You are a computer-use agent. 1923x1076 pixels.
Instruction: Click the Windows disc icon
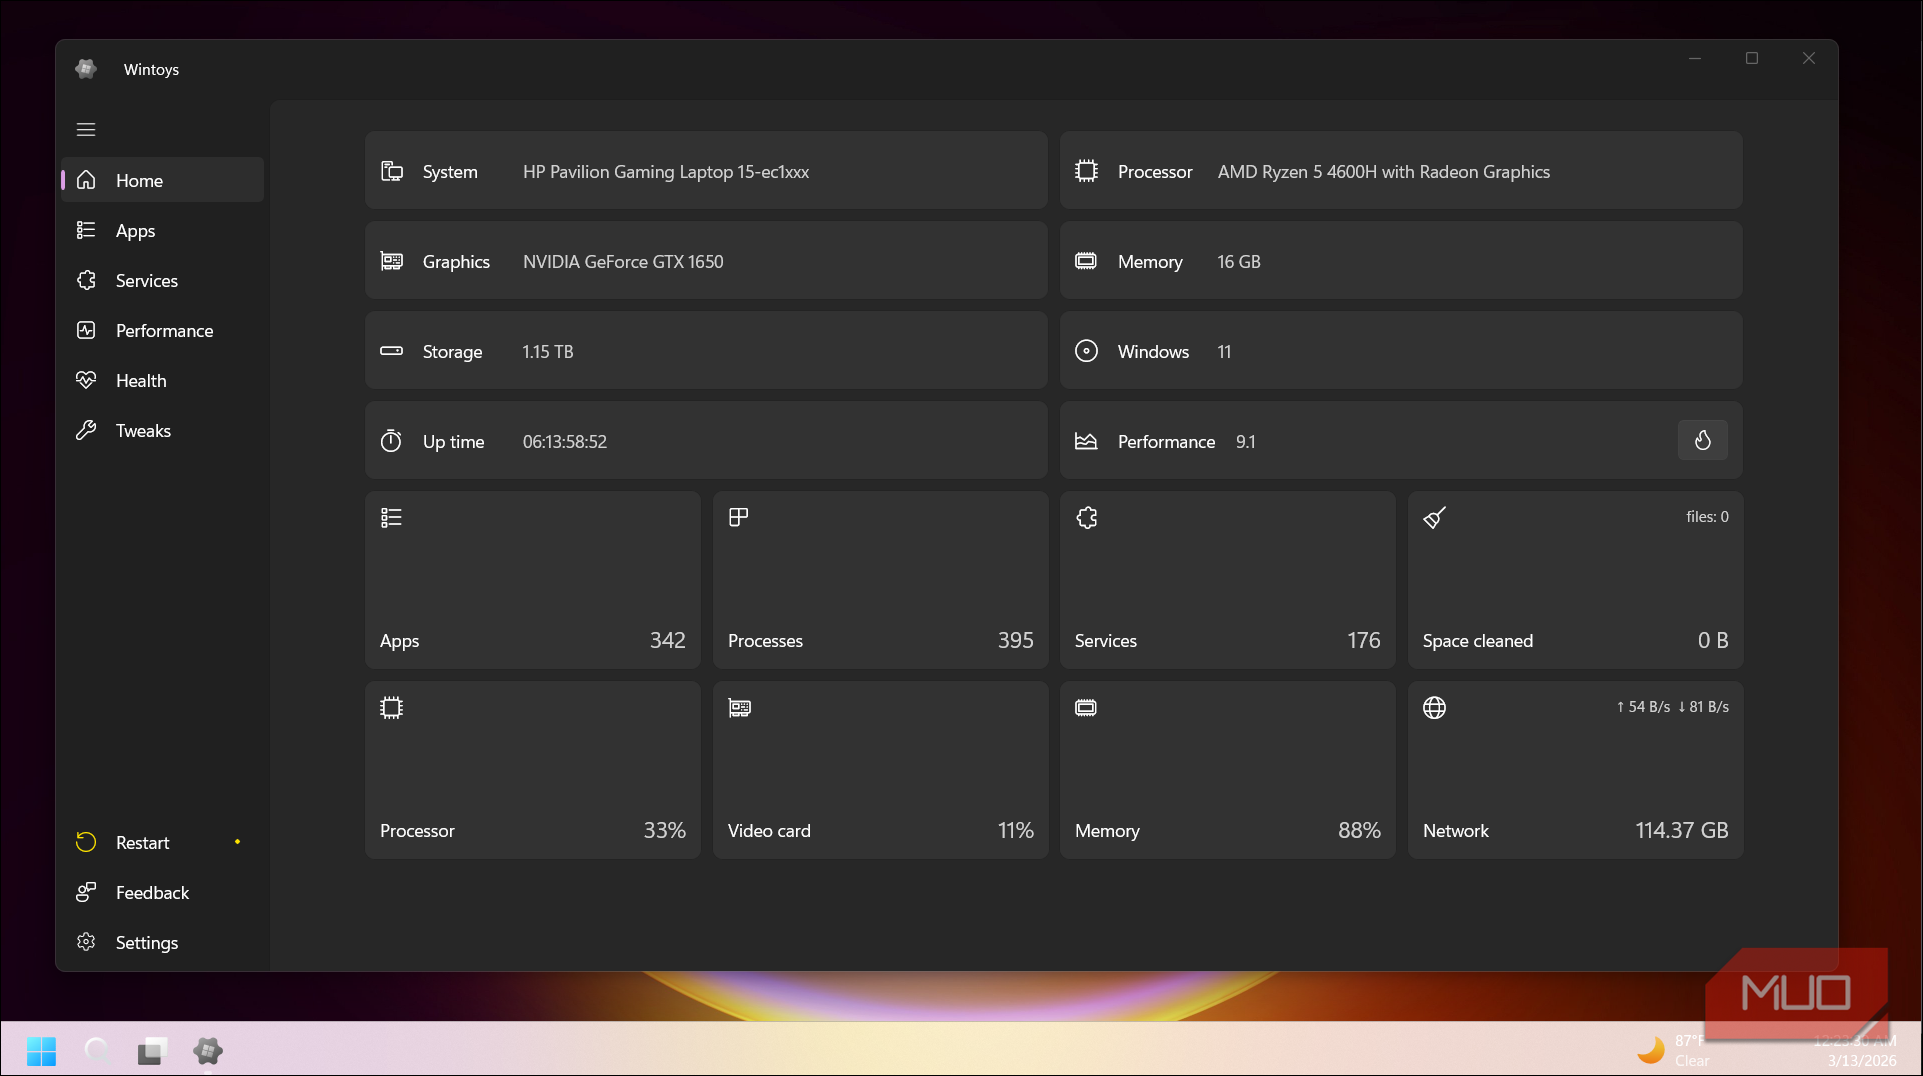pos(1086,351)
